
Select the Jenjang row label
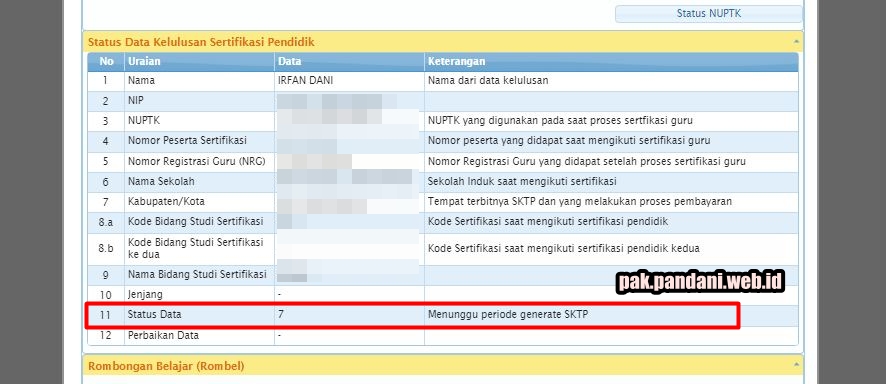click(x=145, y=295)
